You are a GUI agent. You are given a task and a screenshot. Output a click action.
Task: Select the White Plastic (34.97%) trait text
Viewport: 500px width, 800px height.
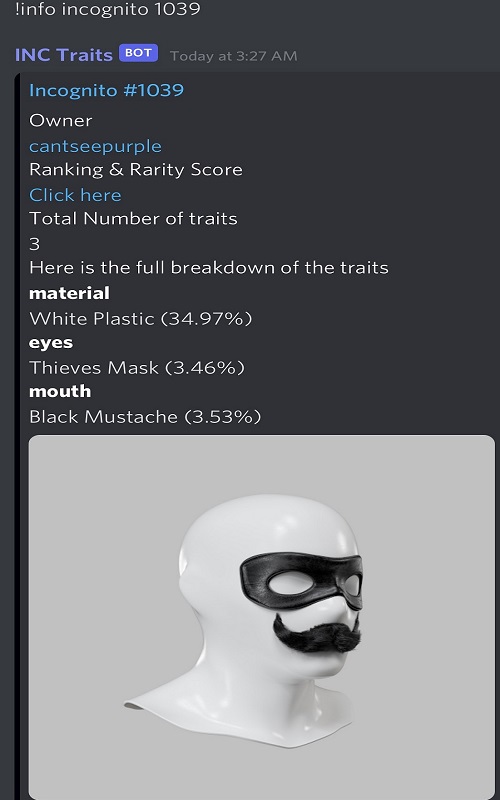click(x=140, y=319)
